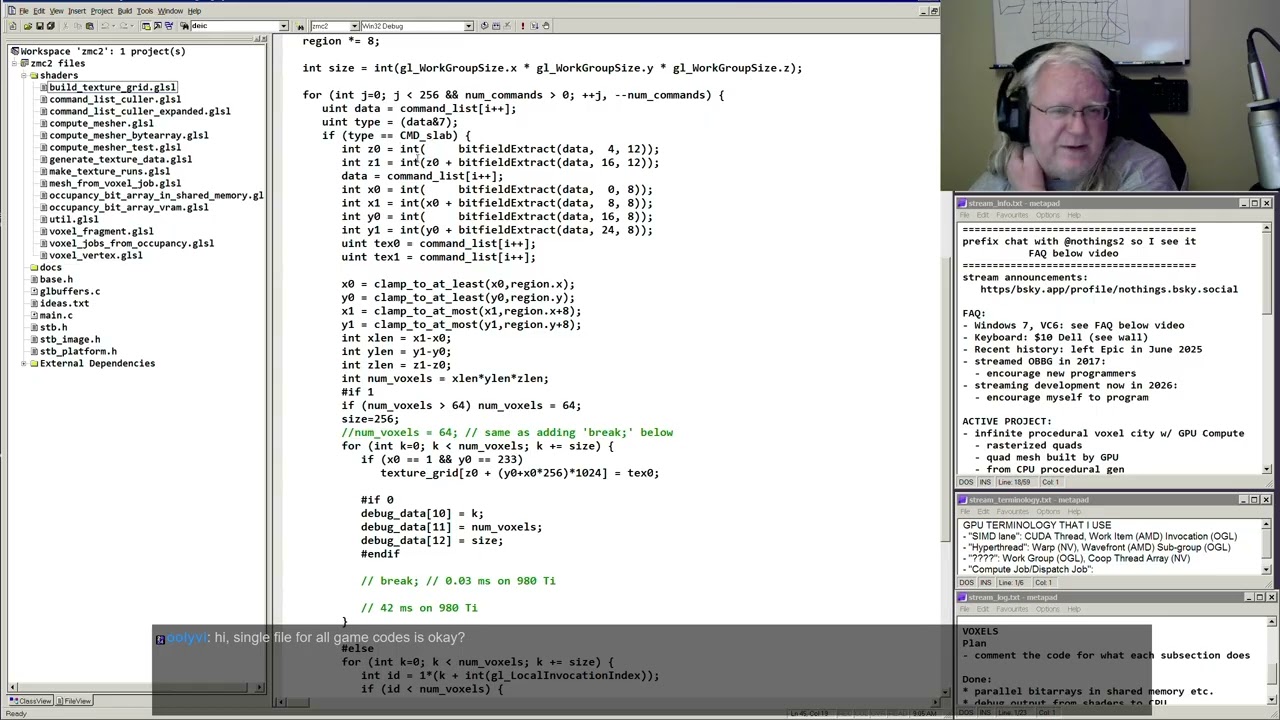Open the Win32 Debug configuration dropdown
This screenshot has width=1280, height=720.
[468, 26]
